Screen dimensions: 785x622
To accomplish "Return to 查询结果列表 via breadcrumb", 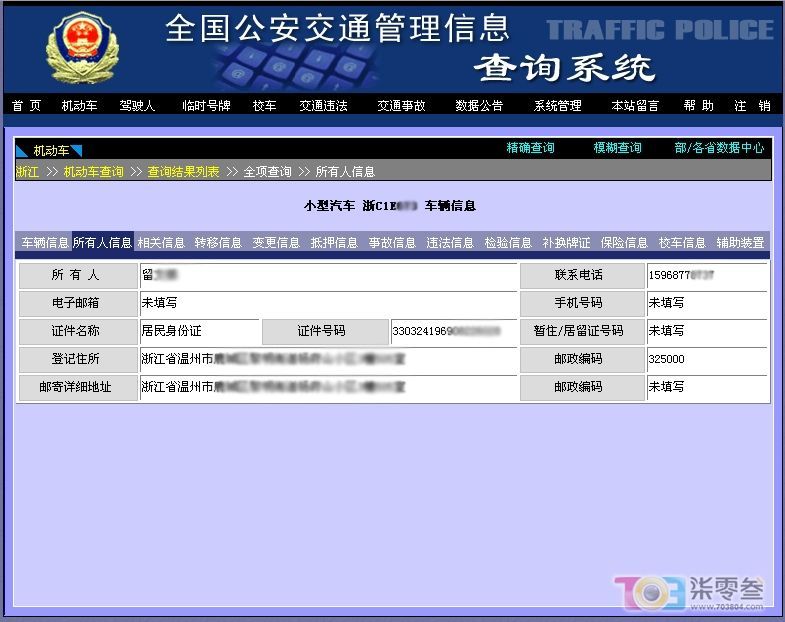I will coord(183,172).
